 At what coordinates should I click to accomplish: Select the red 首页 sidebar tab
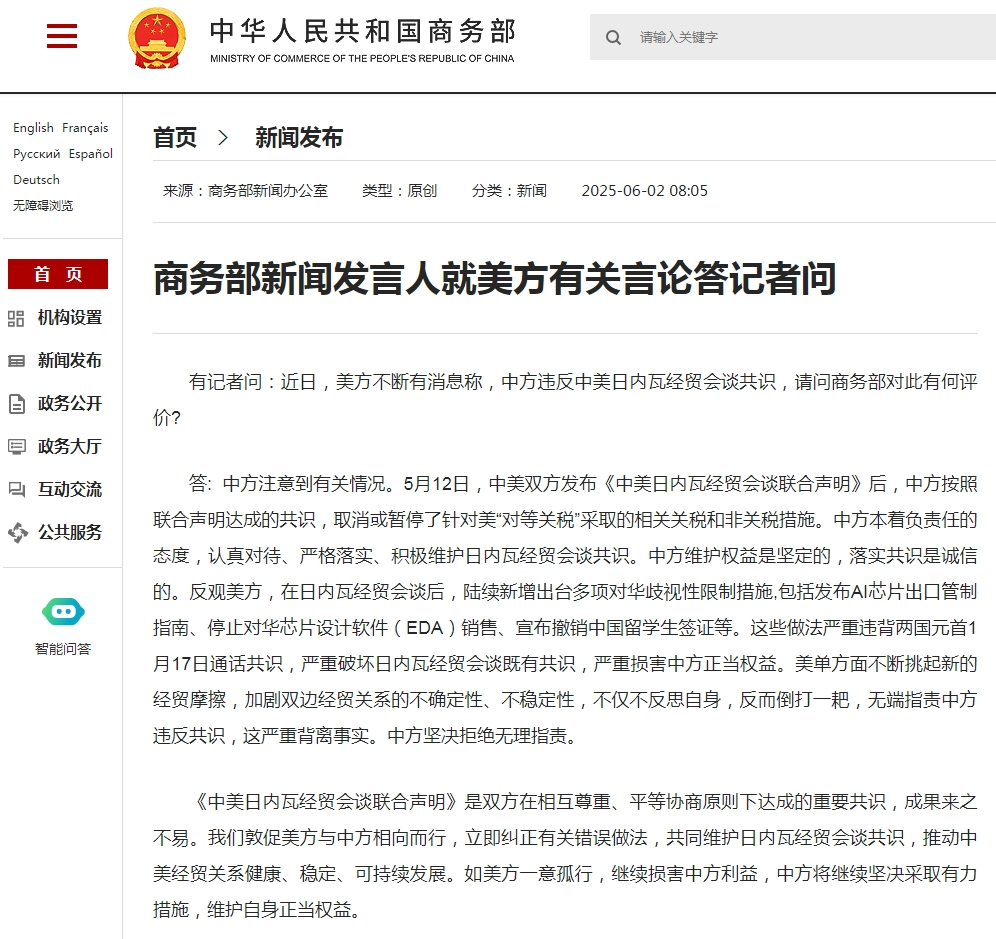[58, 275]
